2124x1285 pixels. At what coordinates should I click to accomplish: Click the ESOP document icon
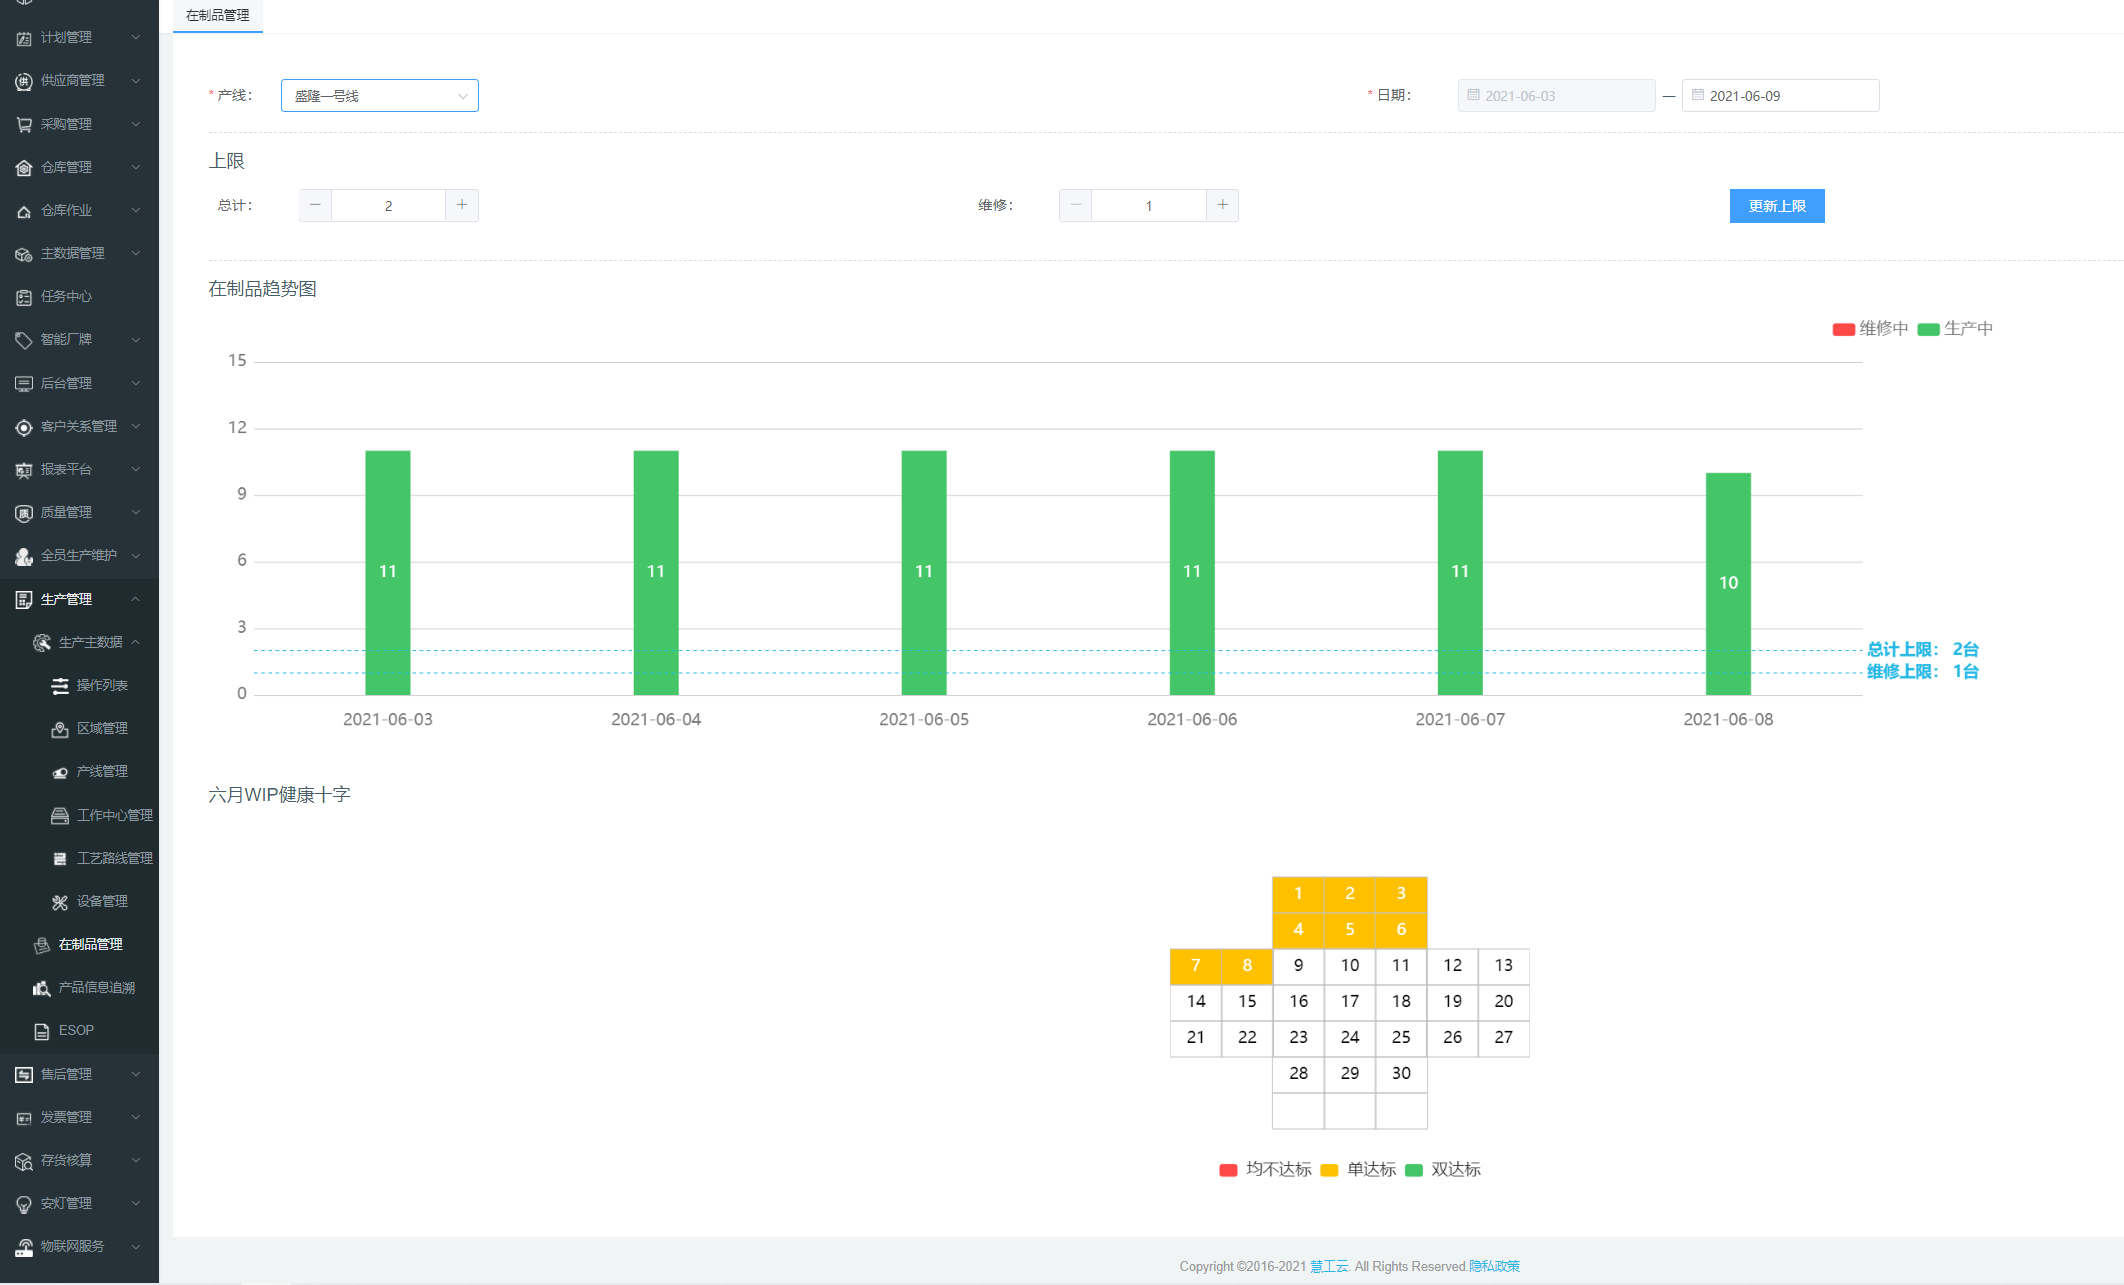(x=42, y=1031)
